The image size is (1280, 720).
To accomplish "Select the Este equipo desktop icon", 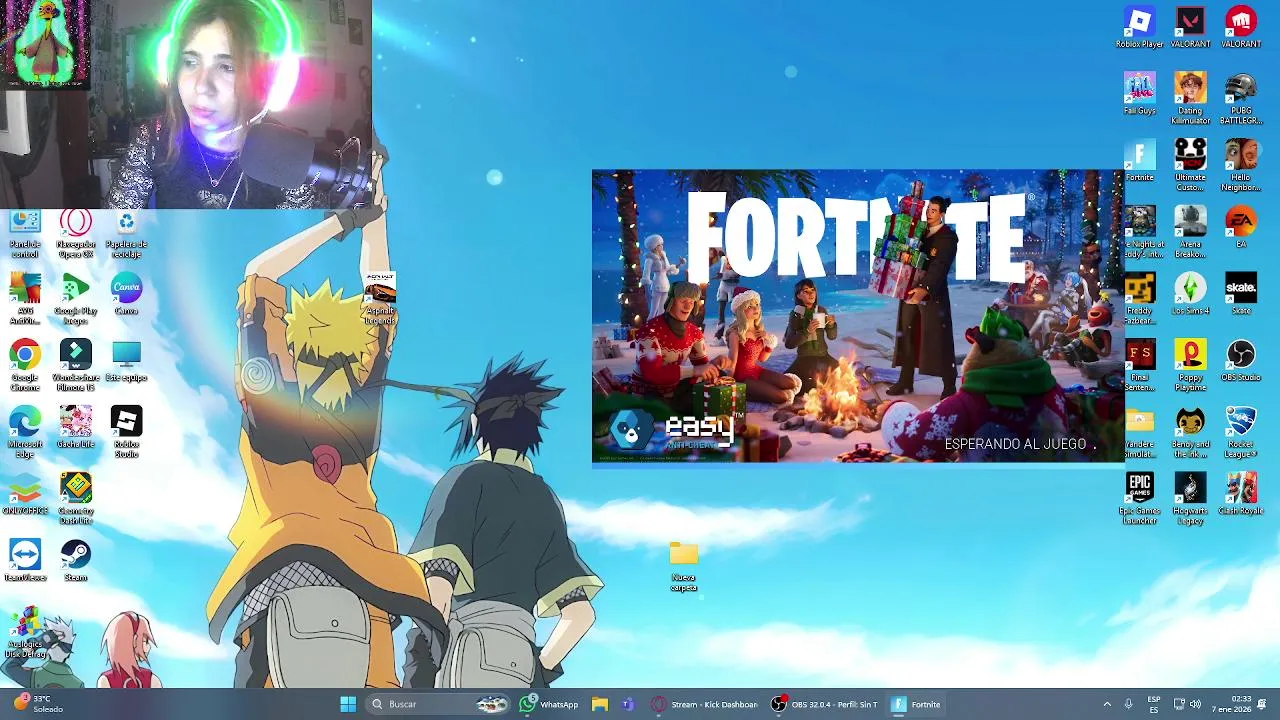I will click(126, 361).
